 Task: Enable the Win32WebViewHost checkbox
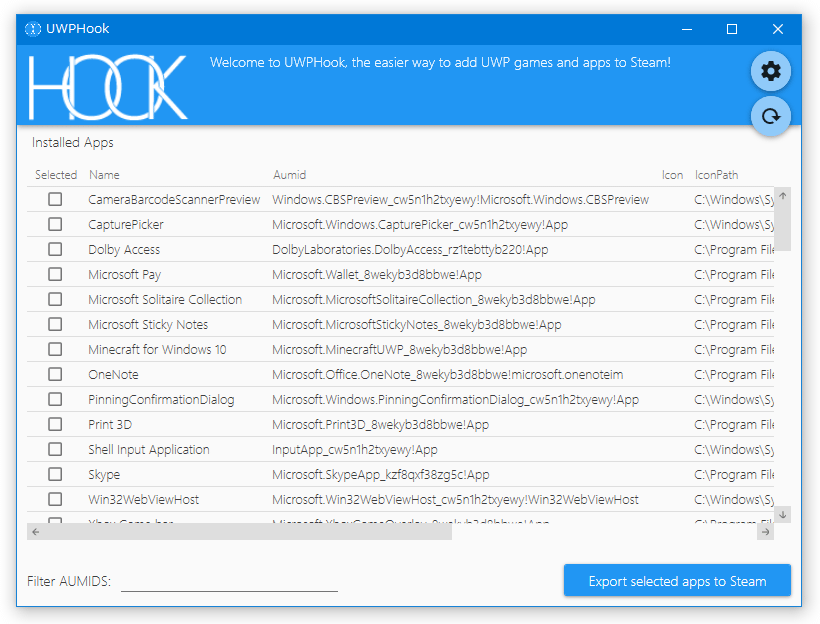point(55,500)
